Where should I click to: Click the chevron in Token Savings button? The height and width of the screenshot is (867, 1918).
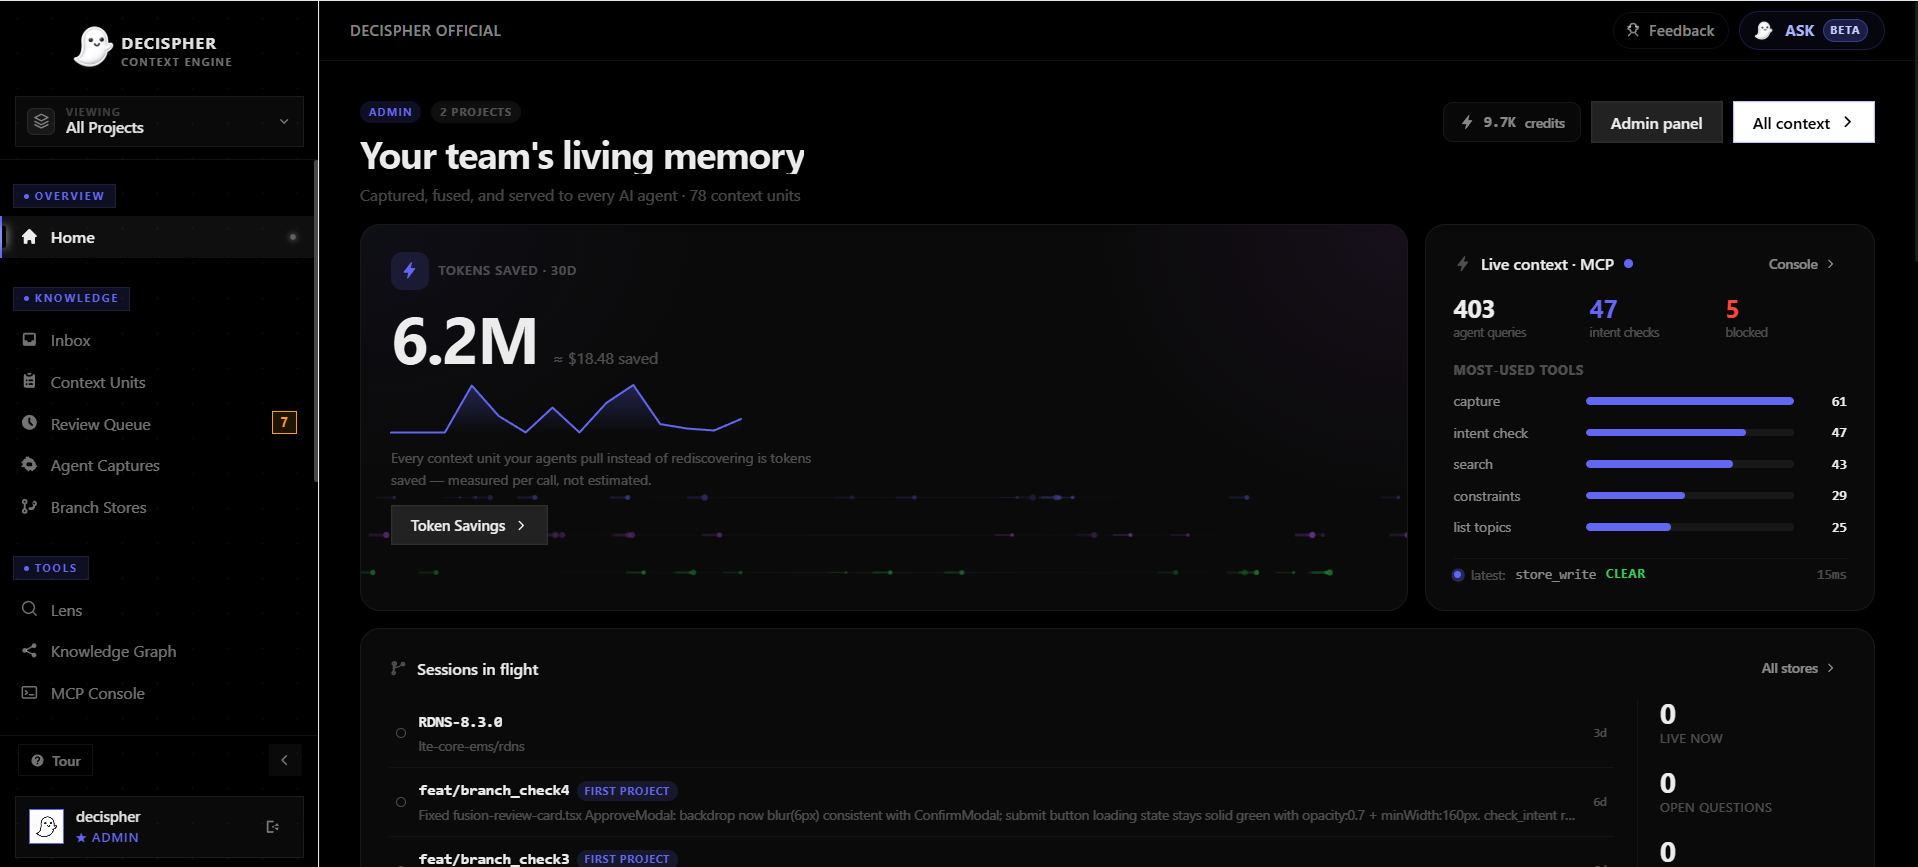pos(521,526)
